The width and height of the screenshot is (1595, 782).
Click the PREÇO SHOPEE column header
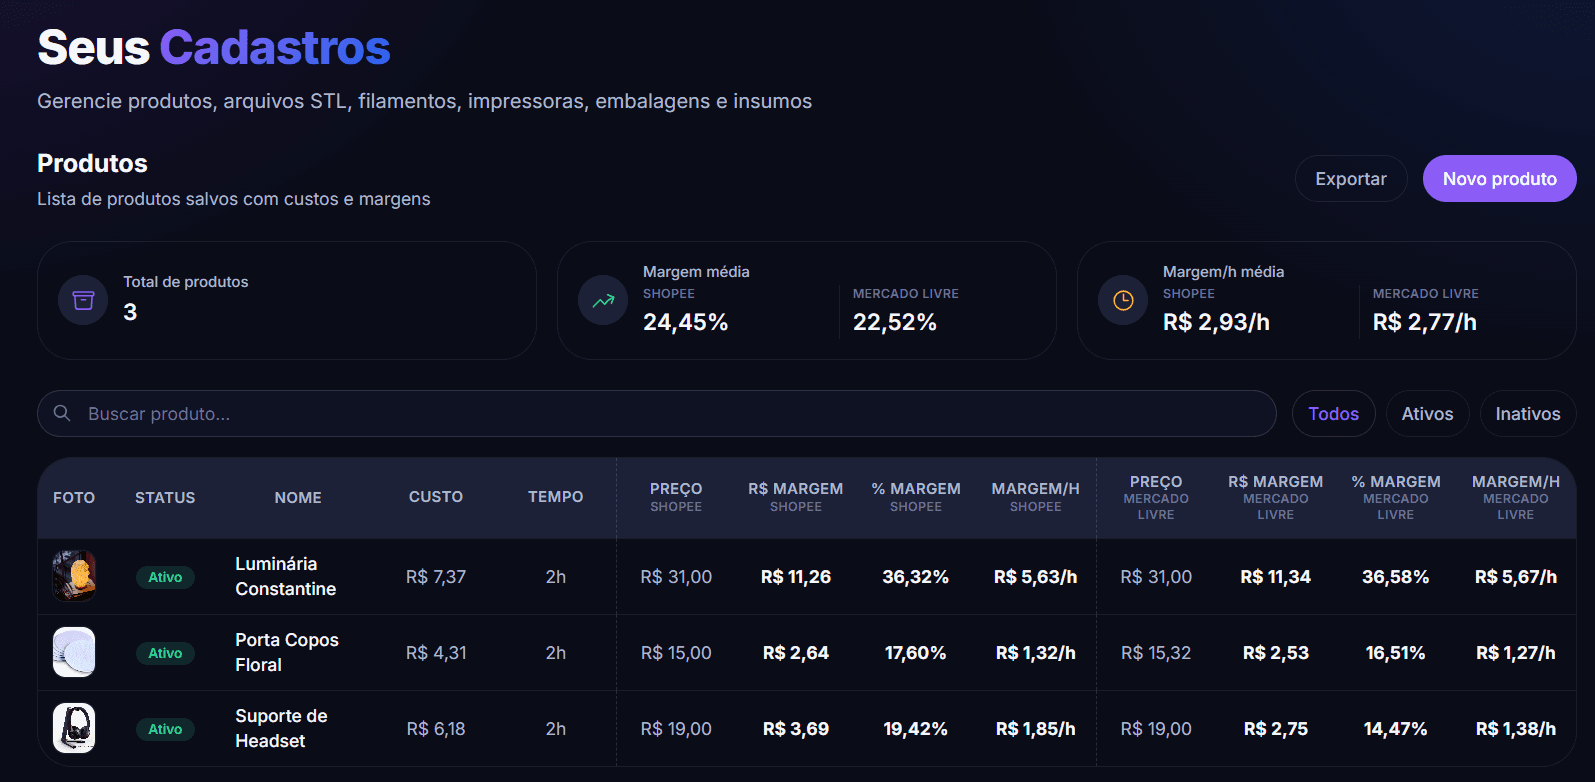(x=676, y=497)
